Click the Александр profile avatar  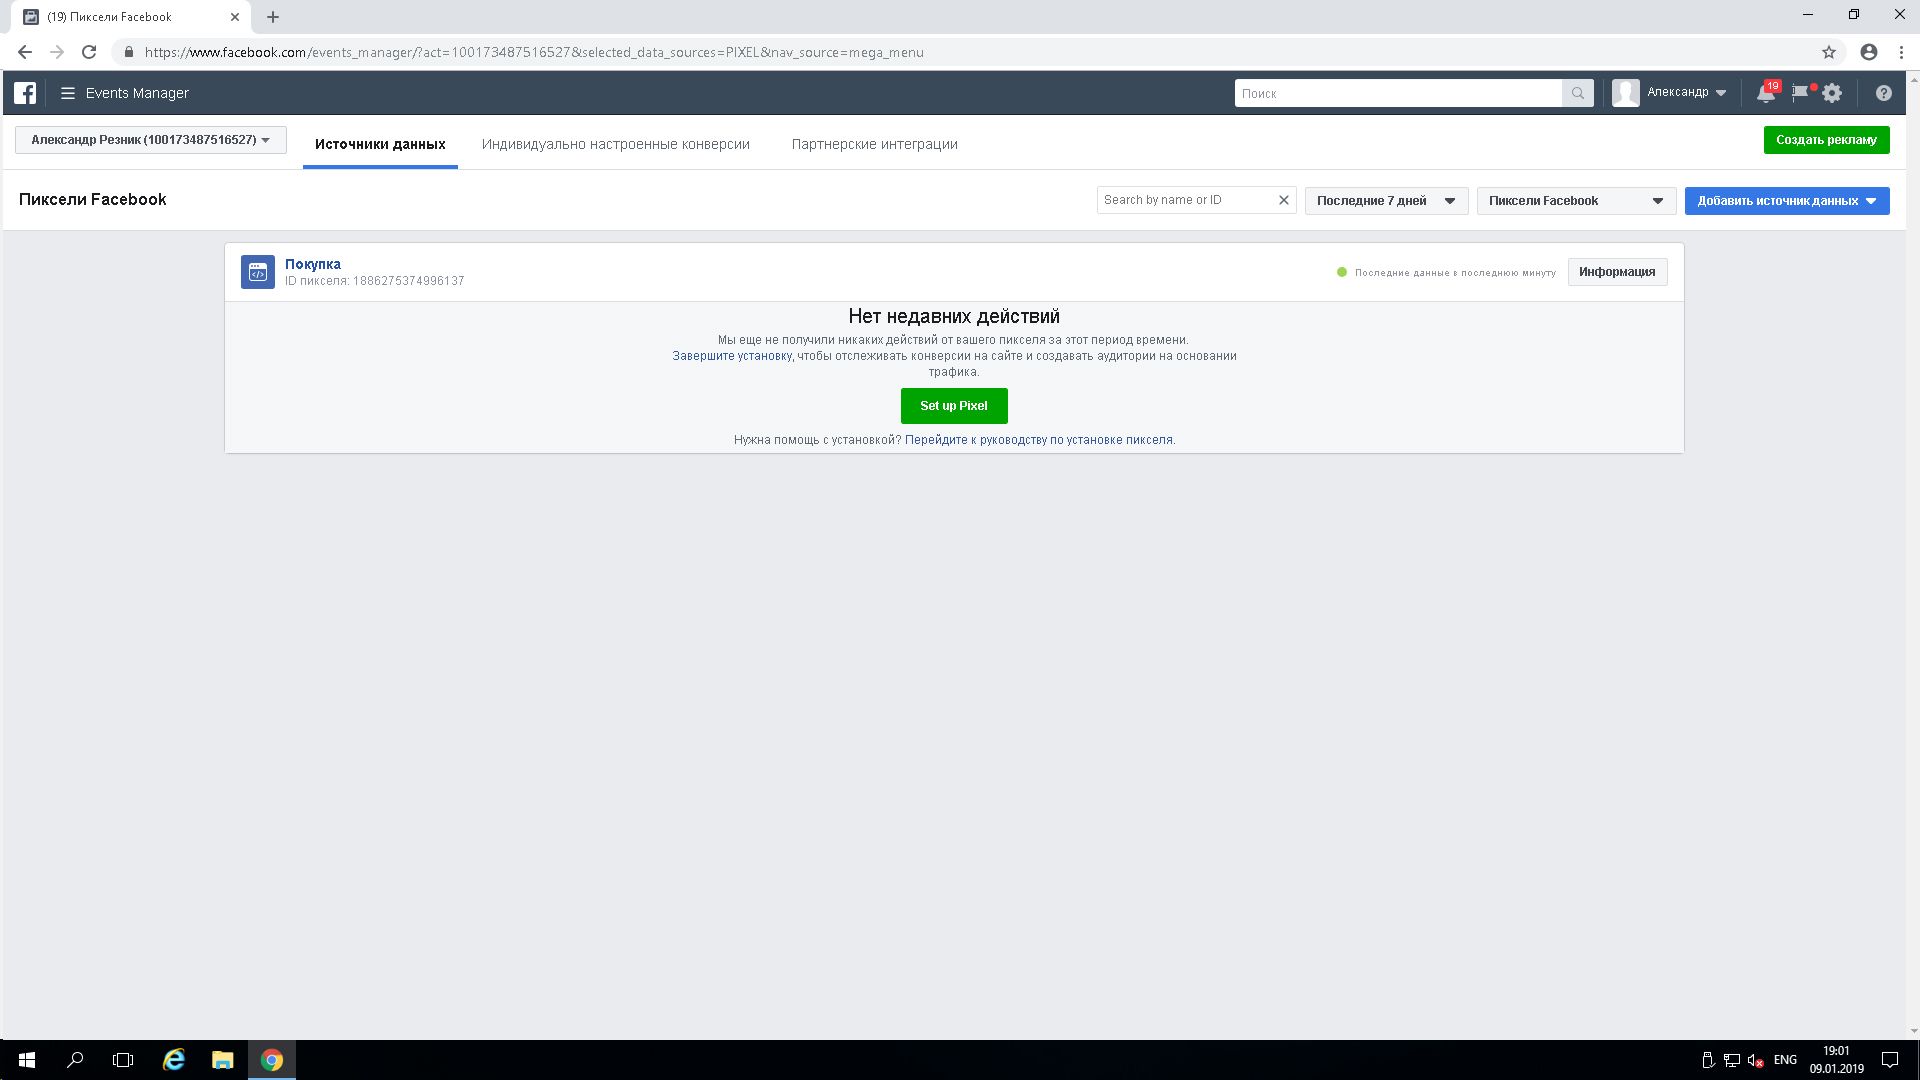[x=1625, y=93]
